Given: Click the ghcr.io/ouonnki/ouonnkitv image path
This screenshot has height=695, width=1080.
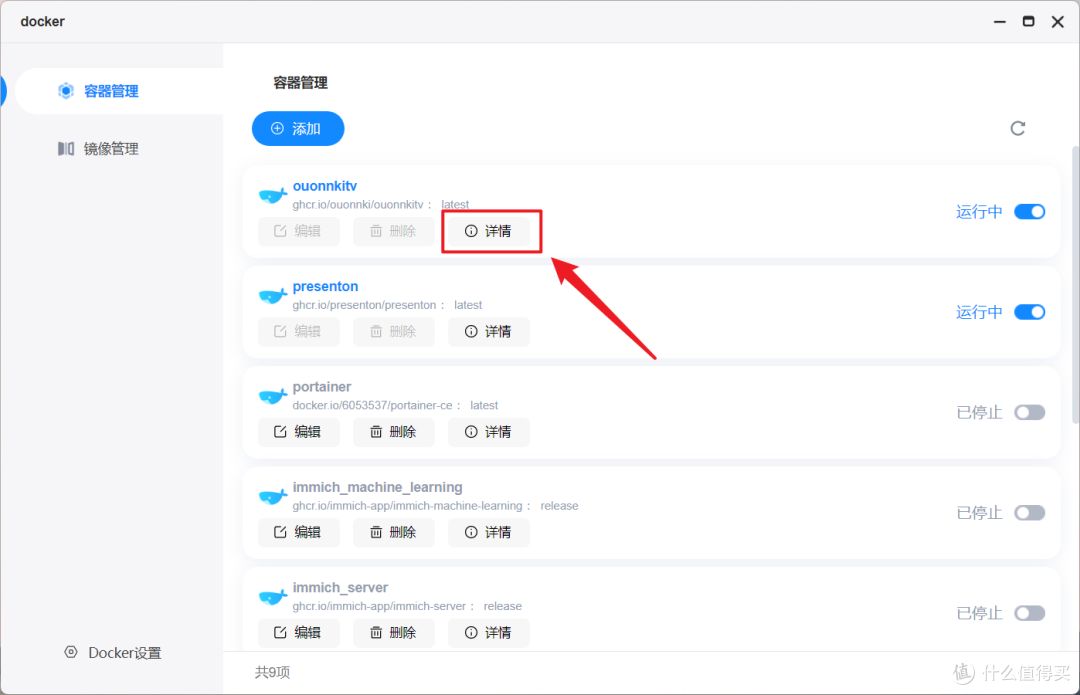Looking at the screenshot, I should (357, 205).
